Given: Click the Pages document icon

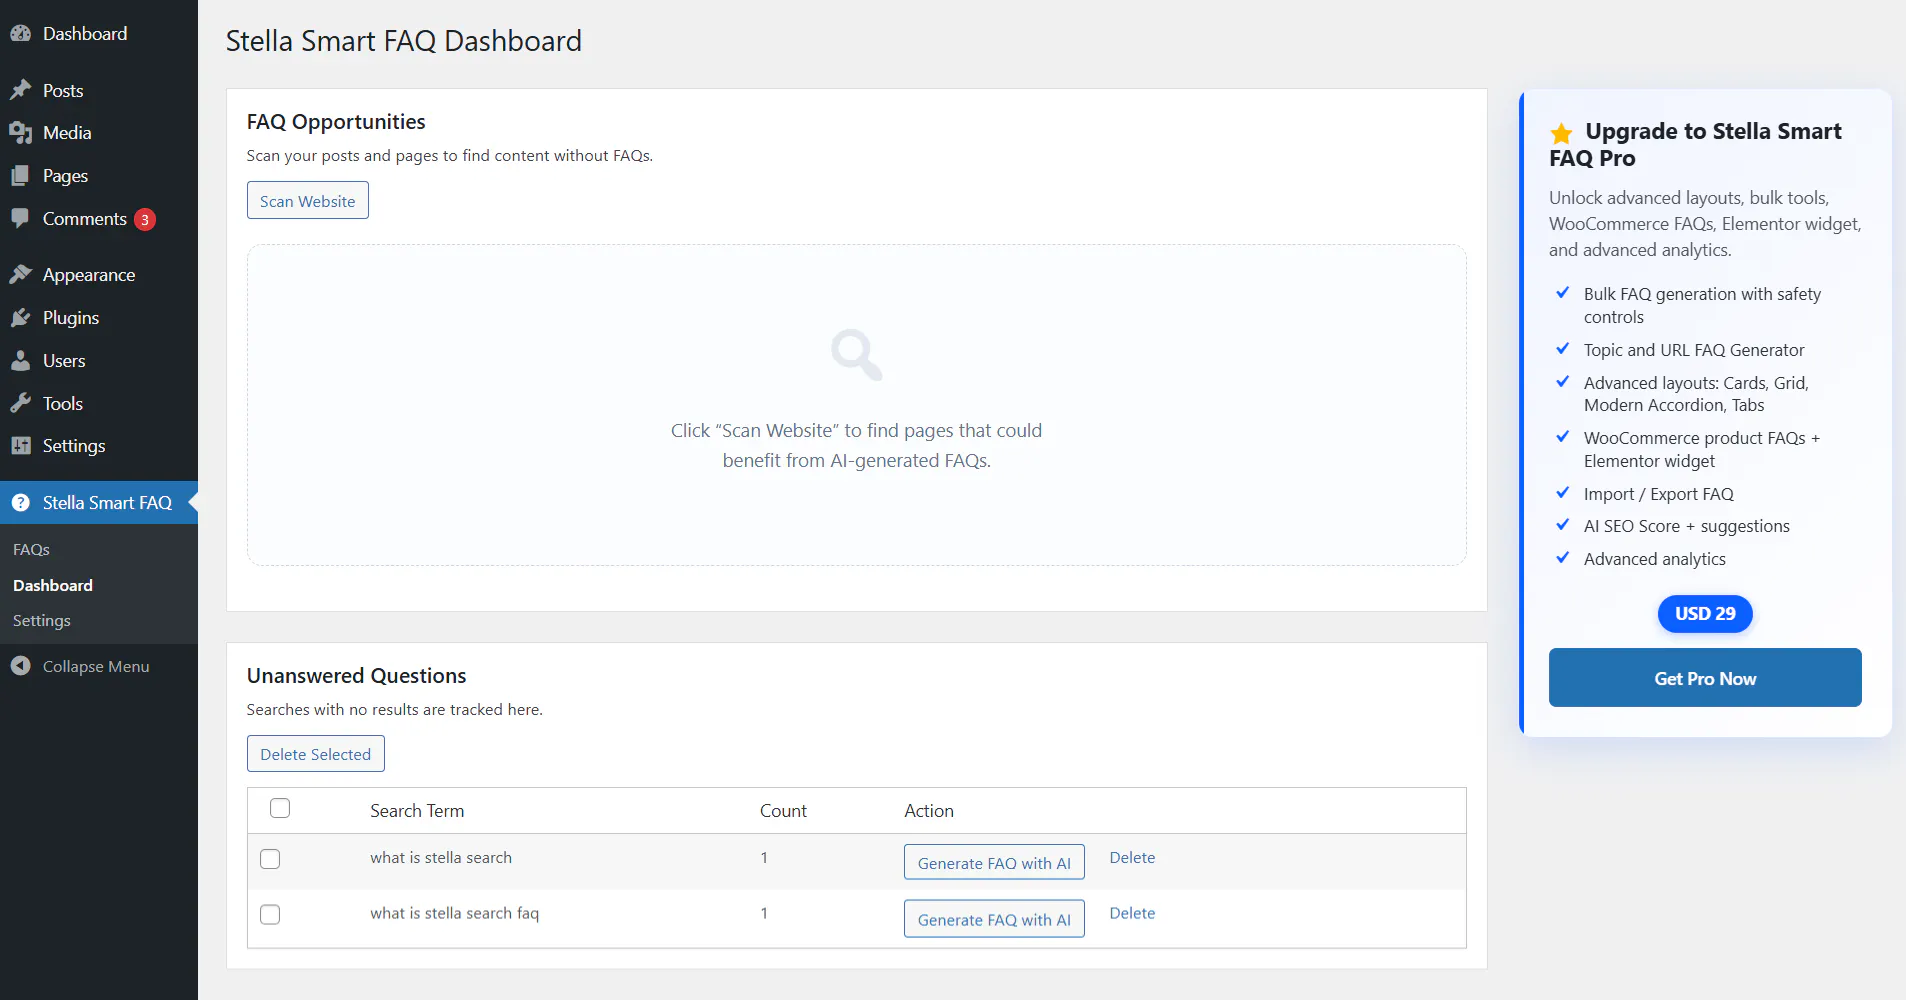Looking at the screenshot, I should tap(21, 175).
